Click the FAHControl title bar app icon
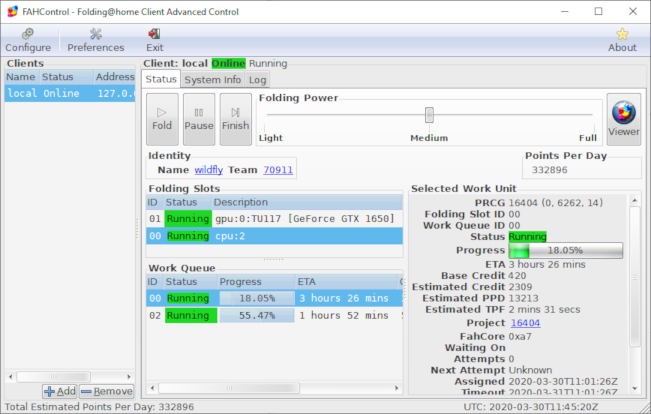651x414 pixels. [12, 12]
